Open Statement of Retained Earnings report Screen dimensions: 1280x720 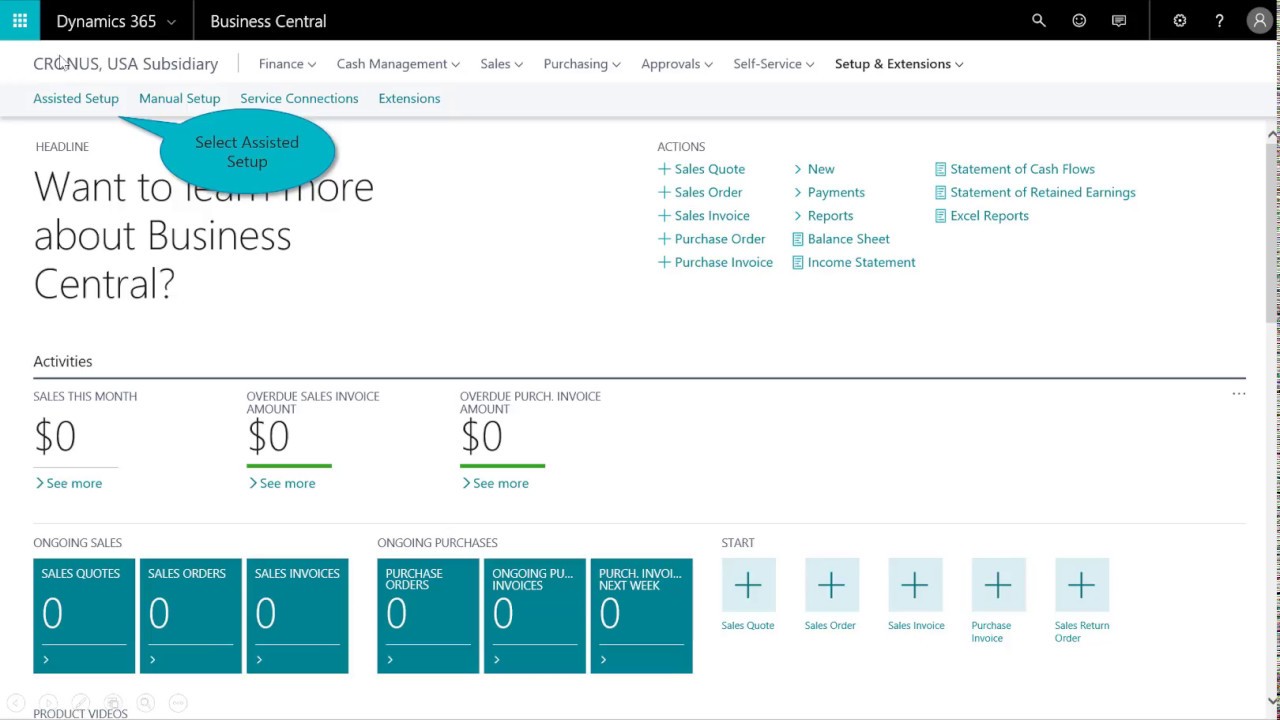[x=1035, y=192]
